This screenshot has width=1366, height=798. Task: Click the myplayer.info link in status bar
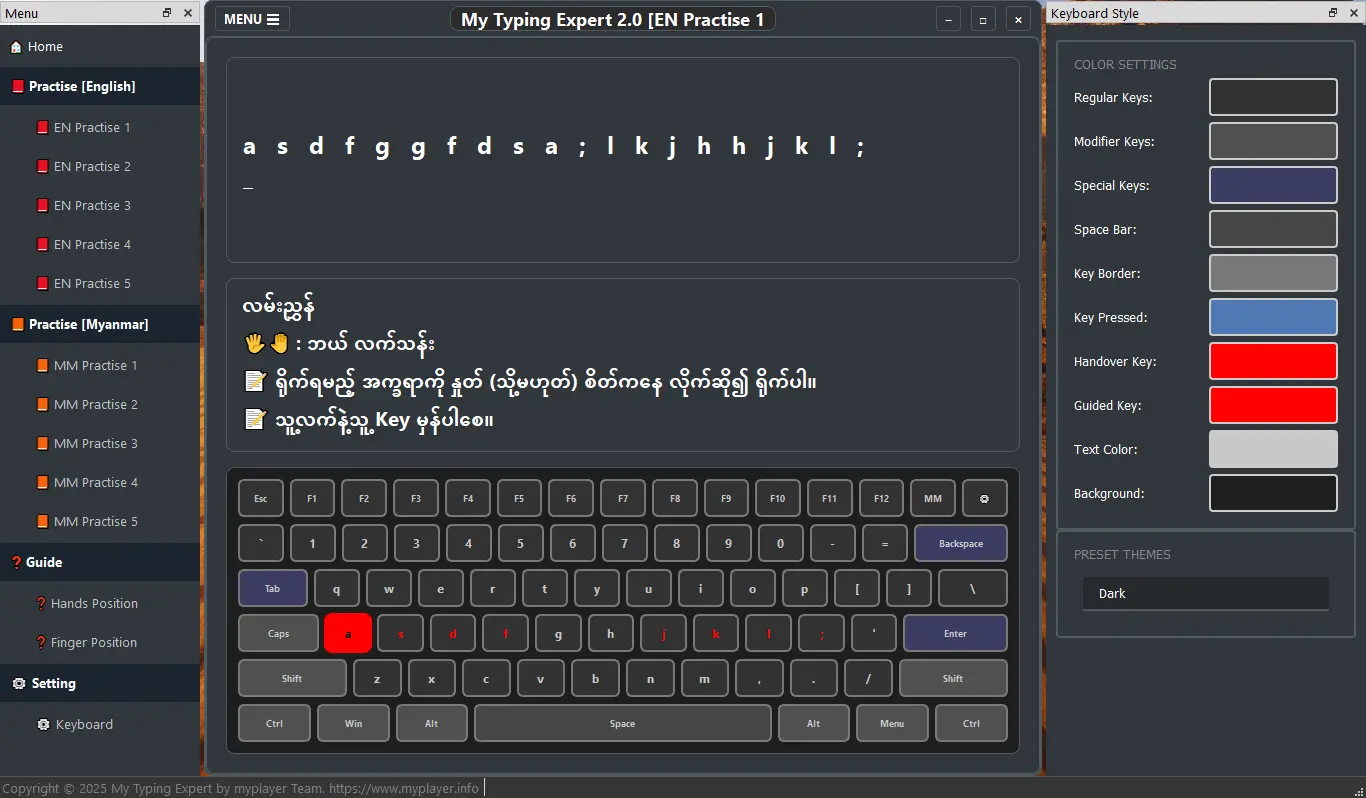(404, 788)
